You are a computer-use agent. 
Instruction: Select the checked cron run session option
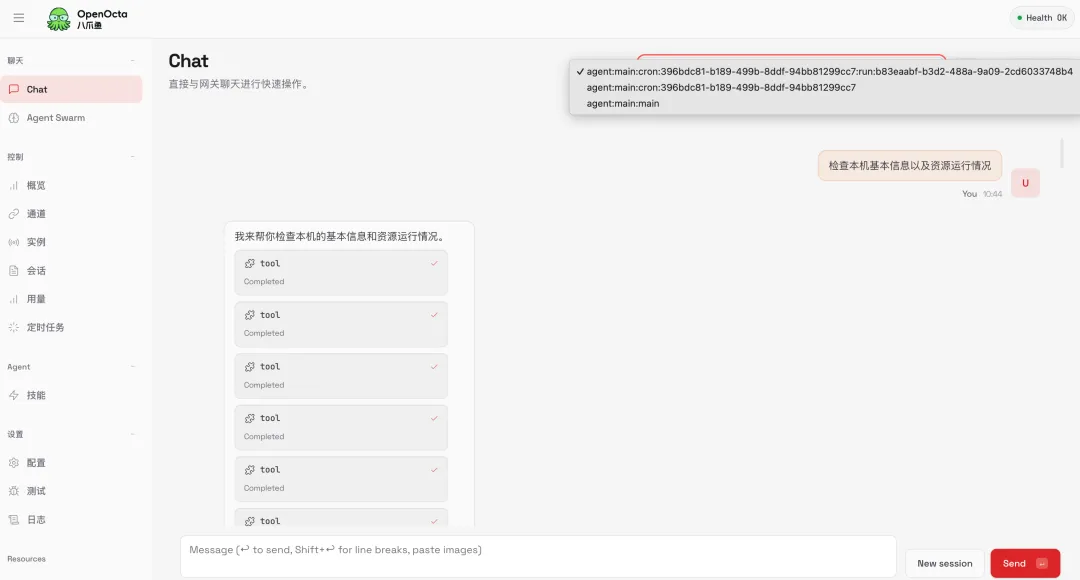[x=828, y=71]
